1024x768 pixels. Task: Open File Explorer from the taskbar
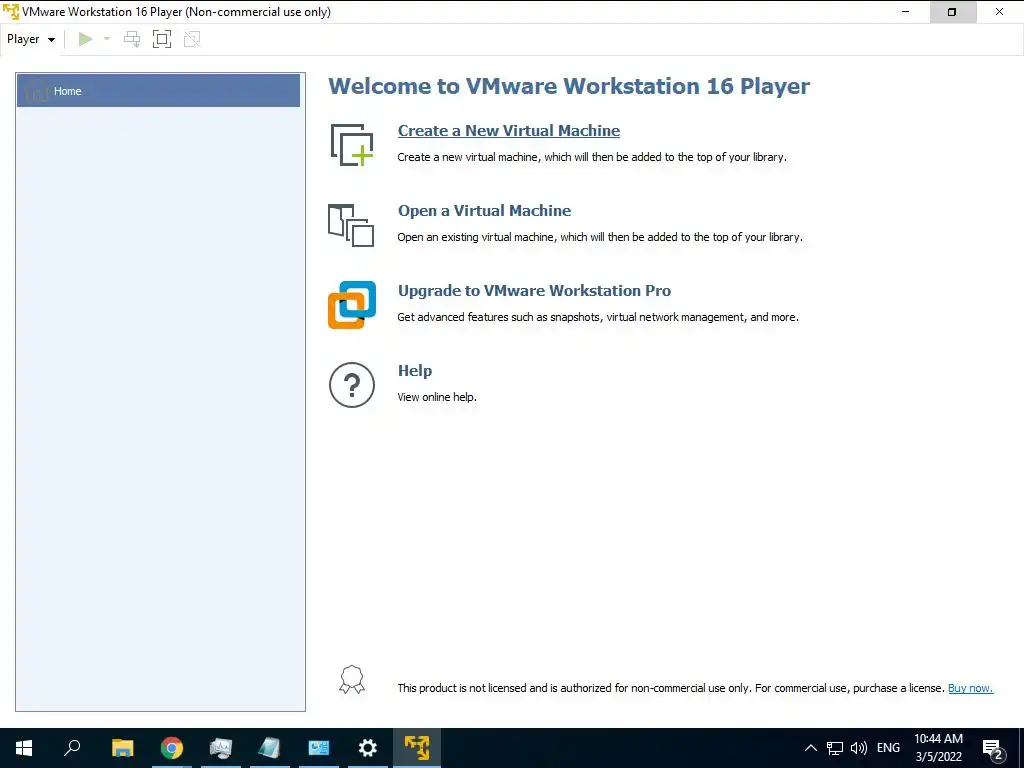coord(122,748)
